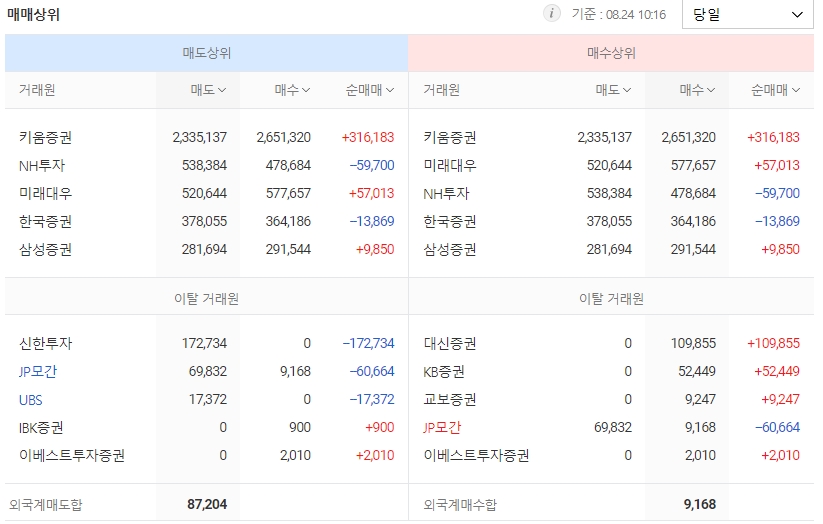Select the 매도상위 header tab

206,53
